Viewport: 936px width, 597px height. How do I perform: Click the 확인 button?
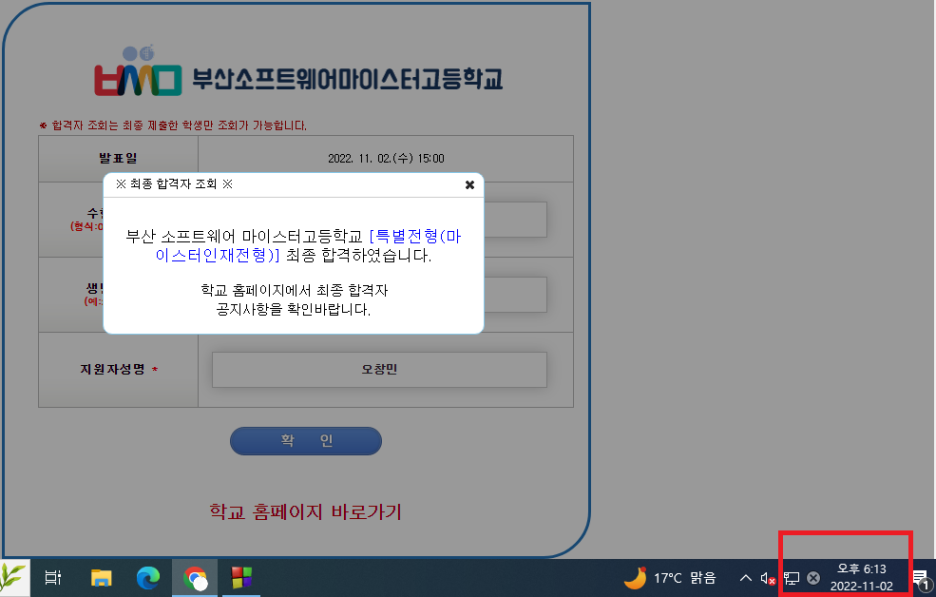coord(306,441)
